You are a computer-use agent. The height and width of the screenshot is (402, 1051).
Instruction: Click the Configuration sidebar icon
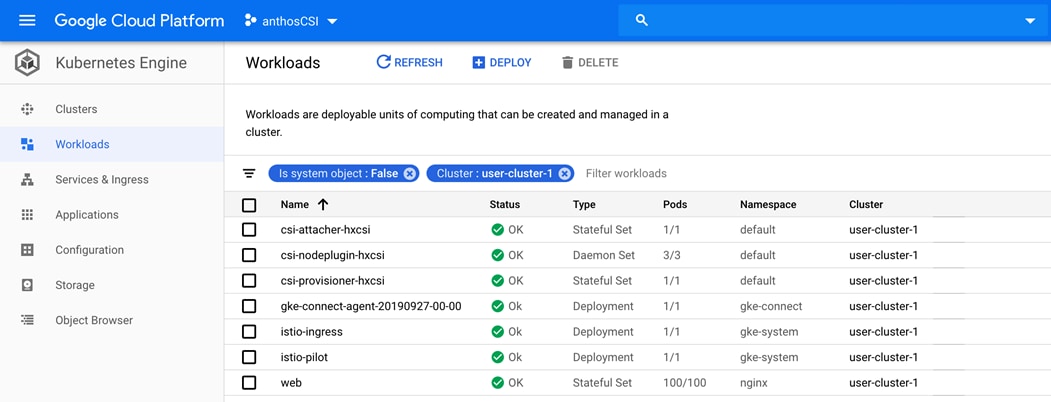[27, 250]
